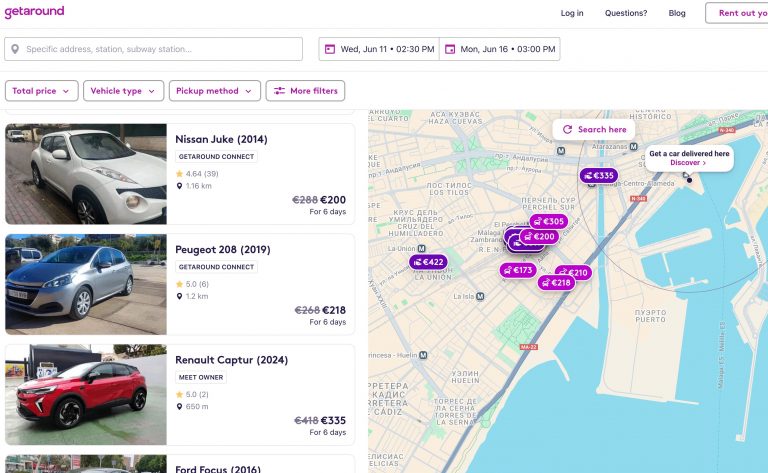The image size is (768, 473).
Task: Click the 650 m distance of Renault Captur
Action: [192, 406]
